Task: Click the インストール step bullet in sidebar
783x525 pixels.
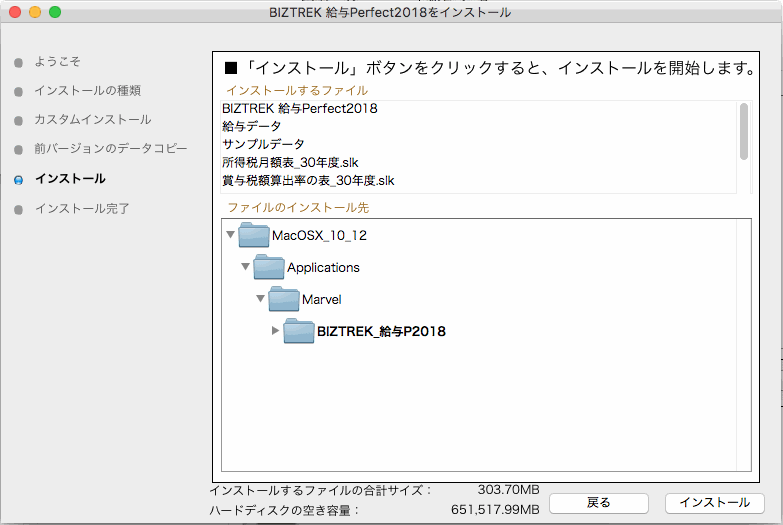Action: (18, 180)
